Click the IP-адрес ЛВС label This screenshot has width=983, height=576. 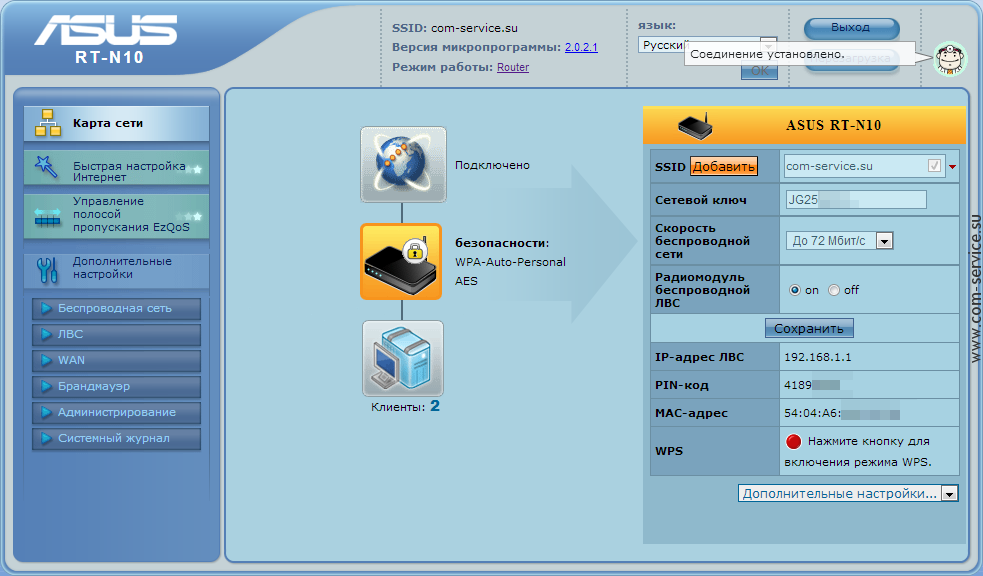[699, 357]
